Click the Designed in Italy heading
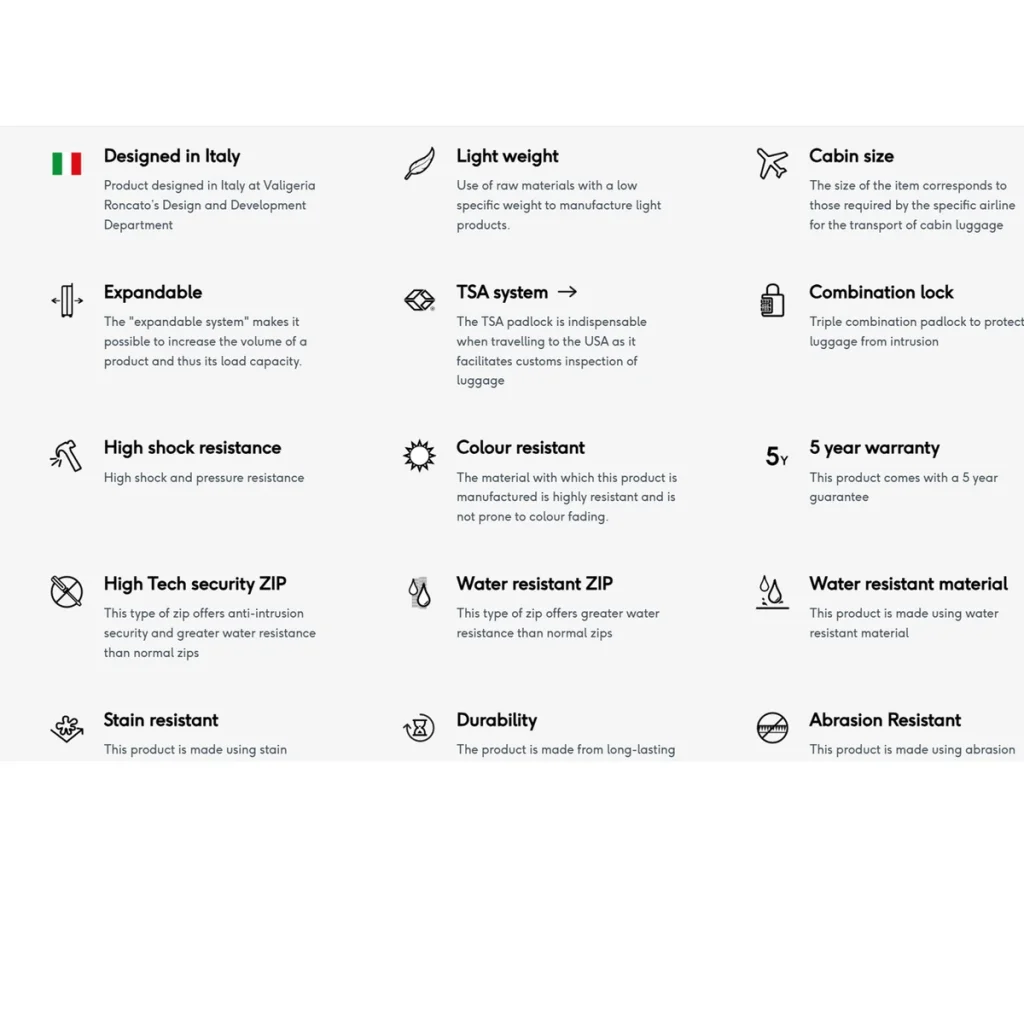Image resolution: width=1024 pixels, height=1024 pixels. coord(172,156)
